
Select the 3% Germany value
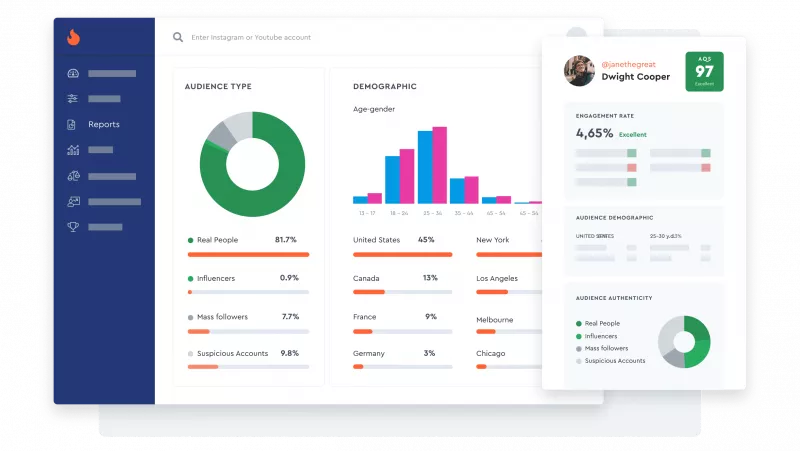430,353
